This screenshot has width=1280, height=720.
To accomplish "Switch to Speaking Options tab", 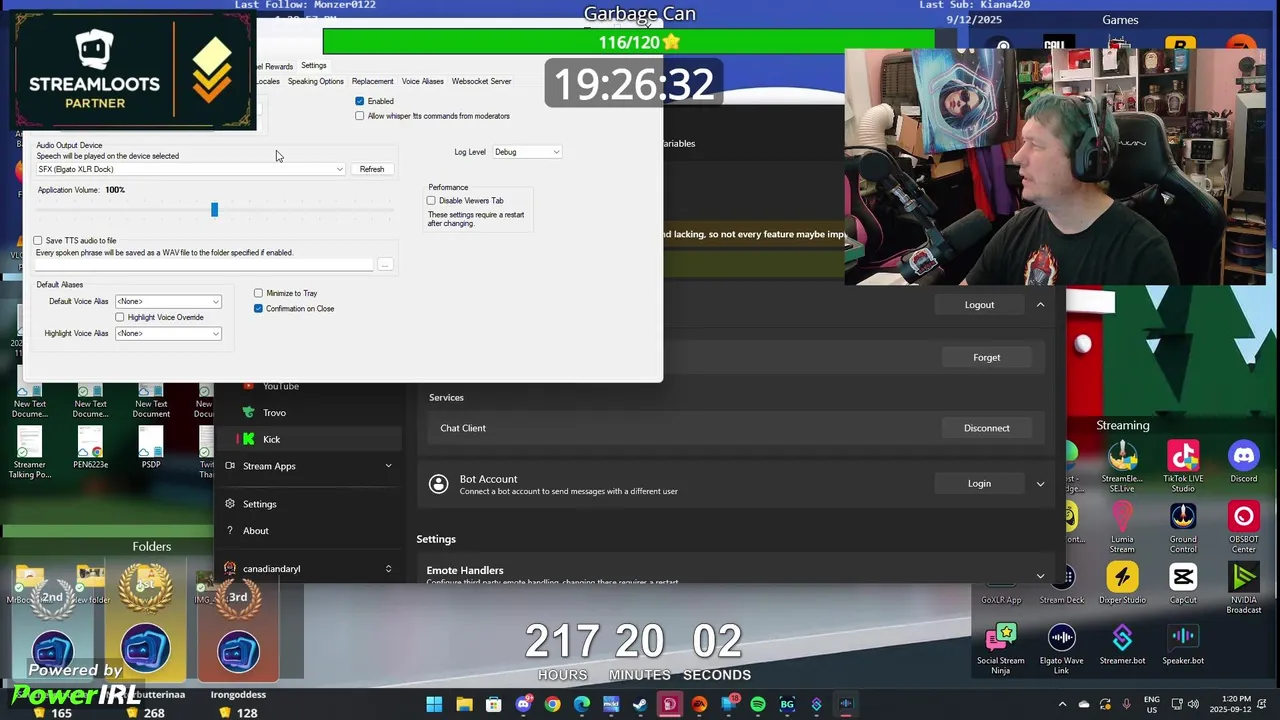I will click(316, 81).
